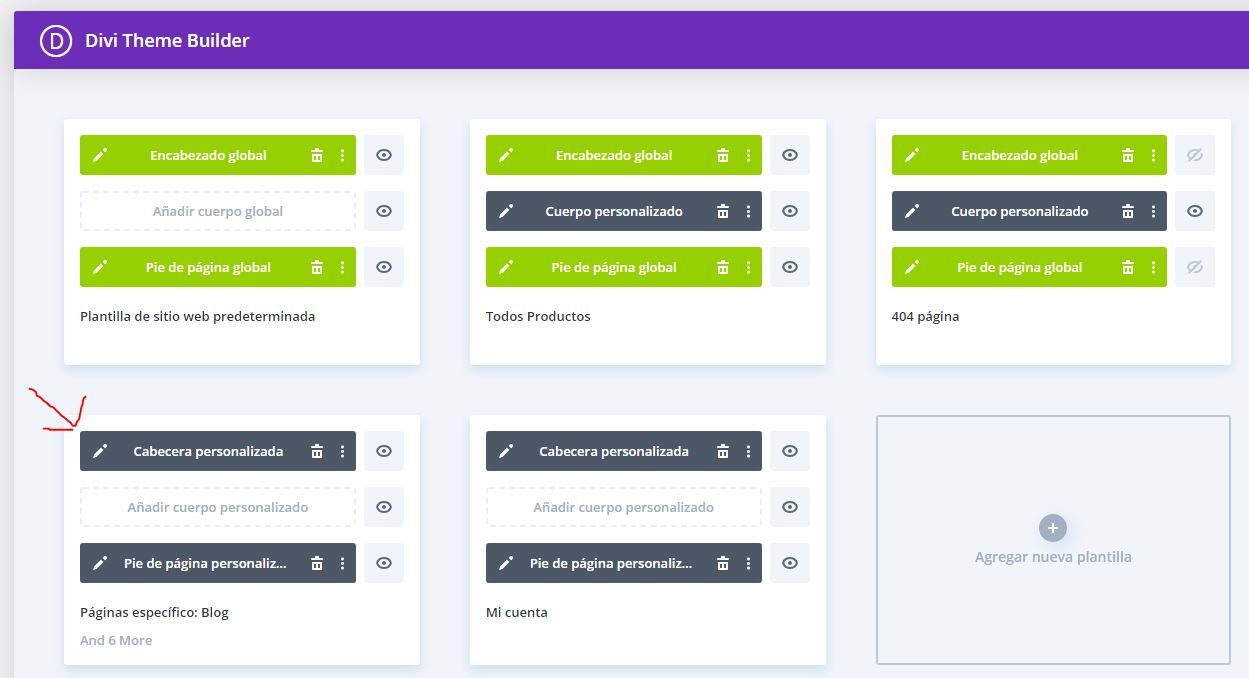
Task: Edit Pie de página global in 404 página
Action: (x=912, y=267)
